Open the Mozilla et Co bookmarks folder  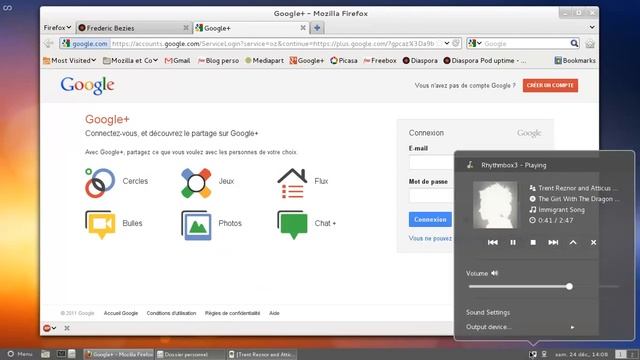pyautogui.click(x=130, y=60)
